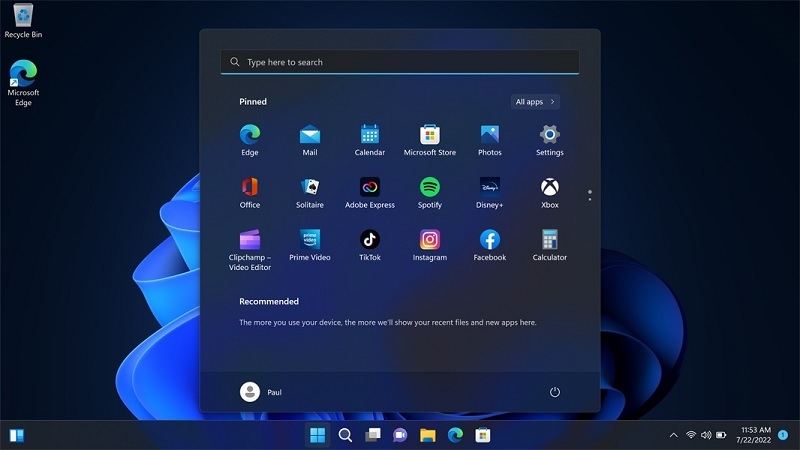Viewport: 800px width, 450px height.
Task: Launch the Calendar app
Action: (369, 140)
